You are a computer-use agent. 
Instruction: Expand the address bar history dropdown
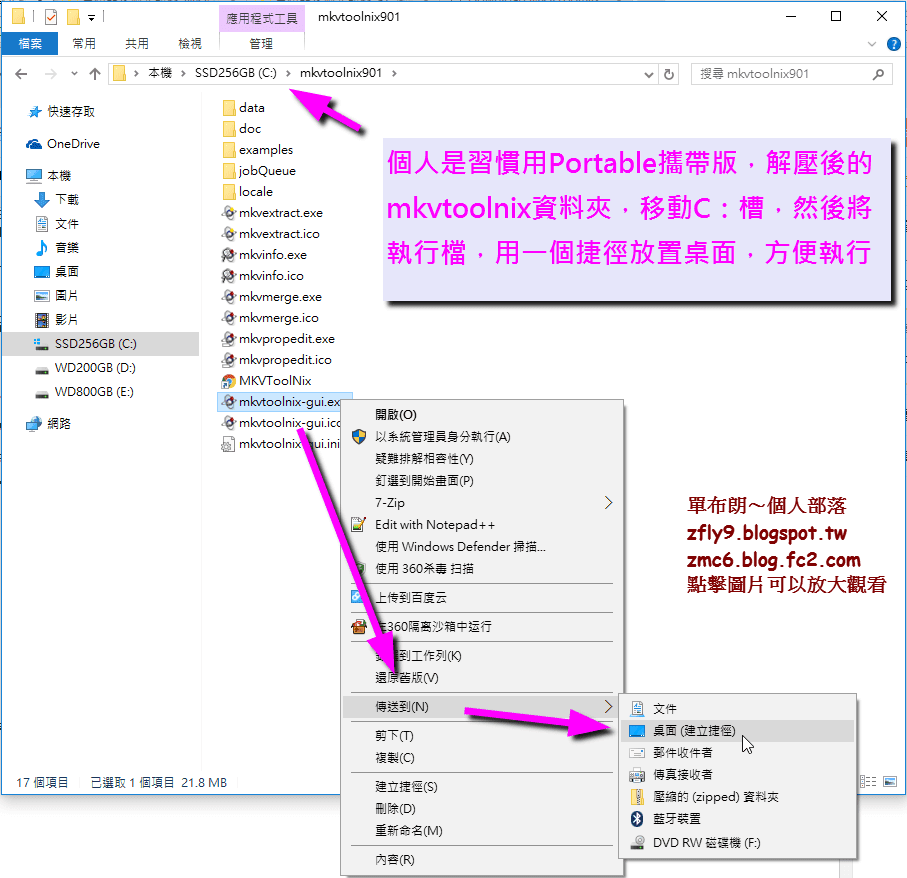(648, 74)
